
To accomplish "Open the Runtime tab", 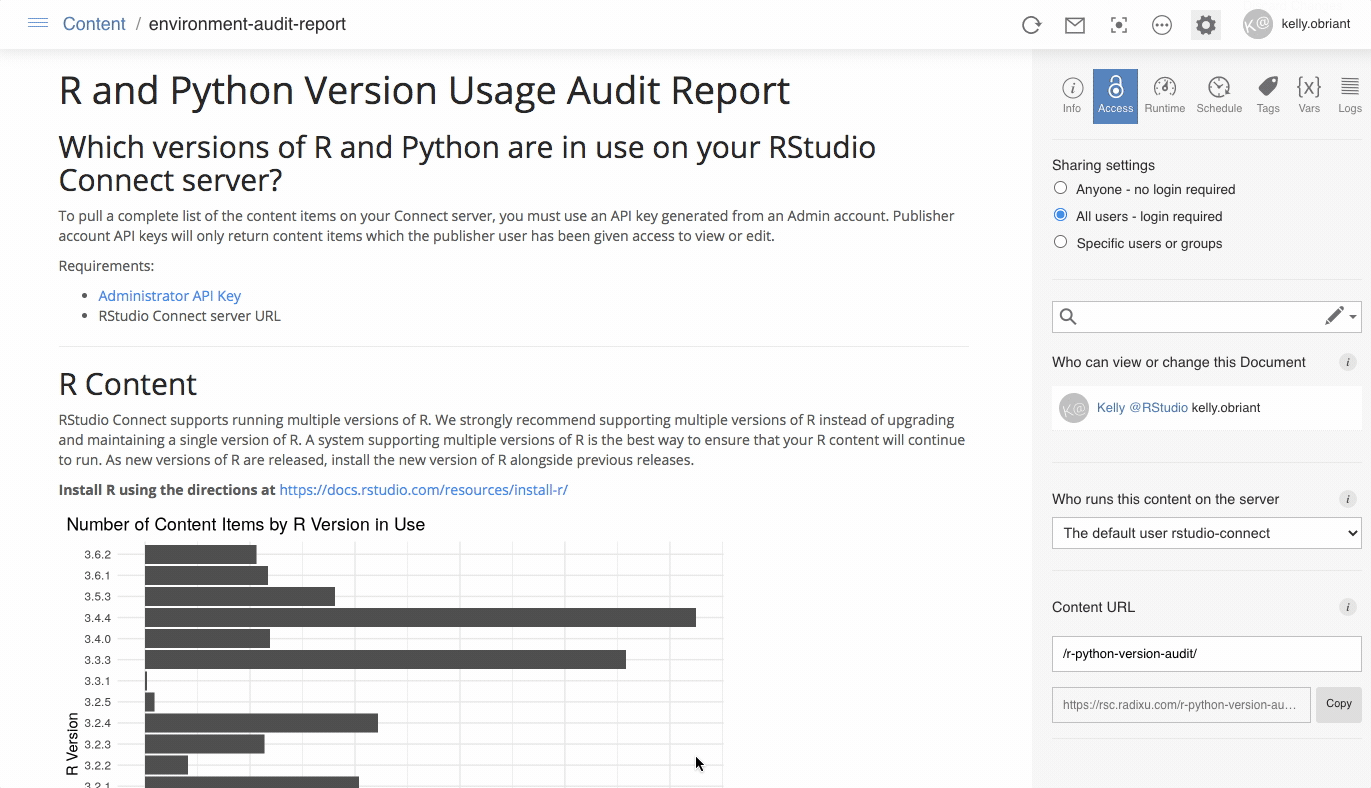I will coord(1165,96).
